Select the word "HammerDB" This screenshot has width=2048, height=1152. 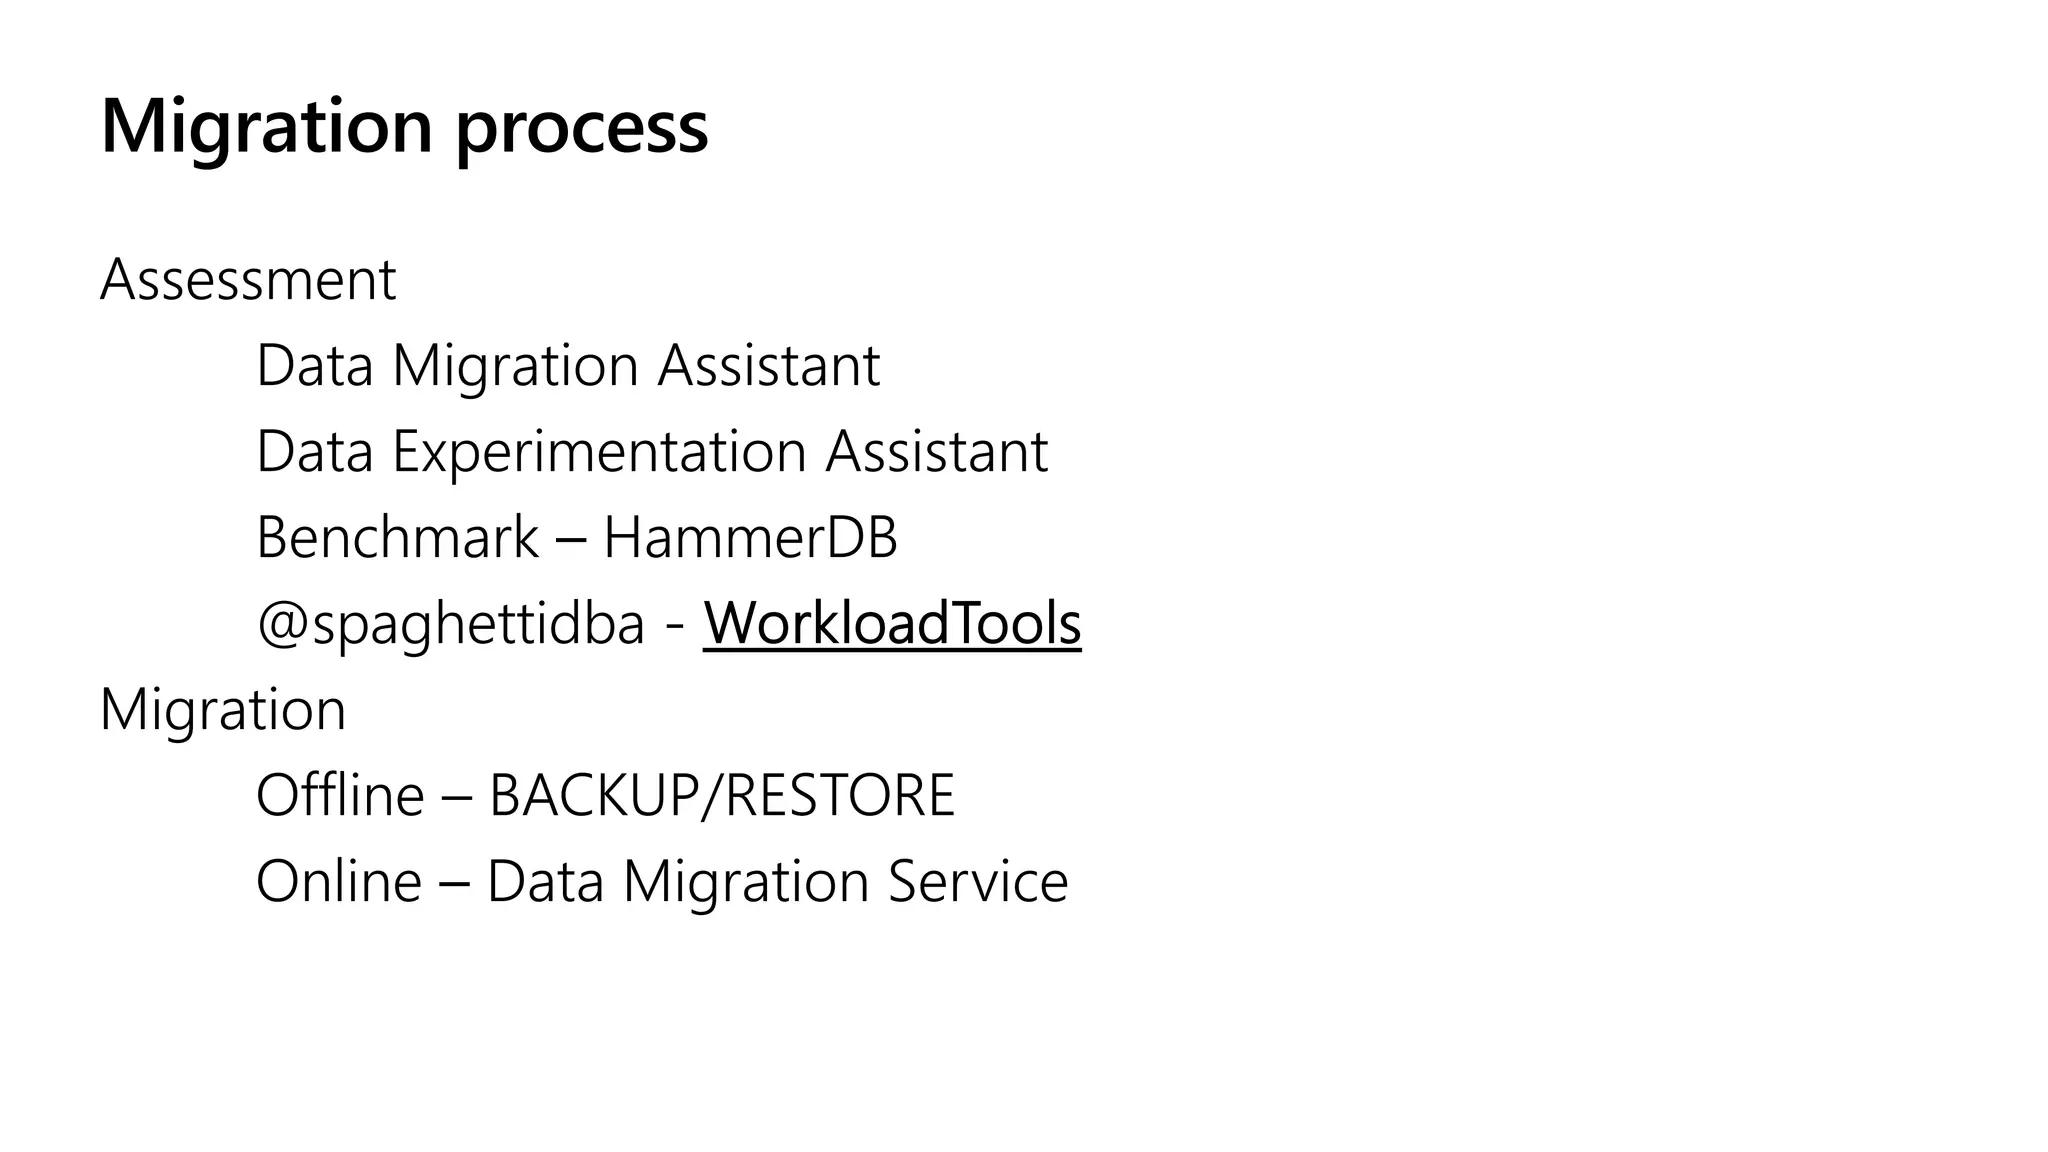(x=750, y=537)
